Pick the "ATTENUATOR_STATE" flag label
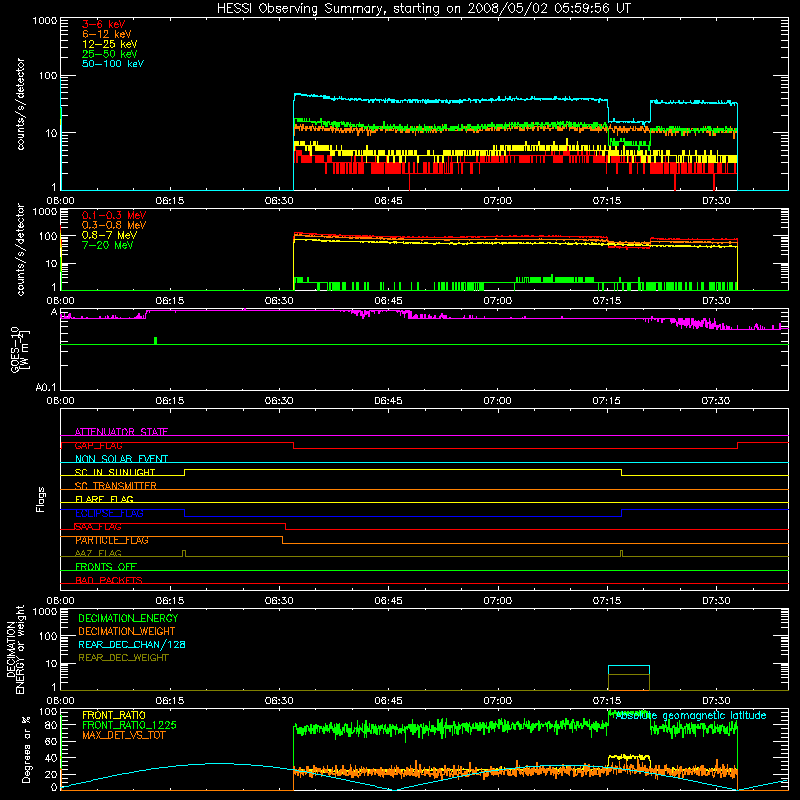 click(121, 432)
